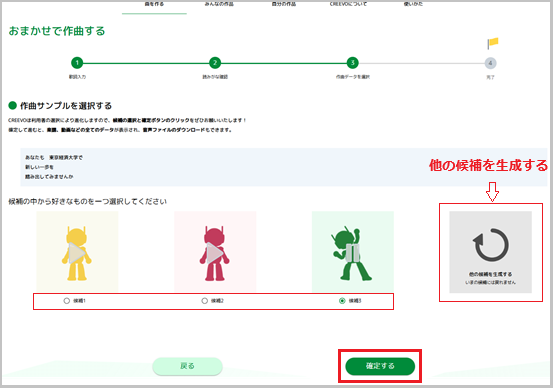Select the 候補3 radio button
The width and height of the screenshot is (553, 388).
click(x=342, y=301)
